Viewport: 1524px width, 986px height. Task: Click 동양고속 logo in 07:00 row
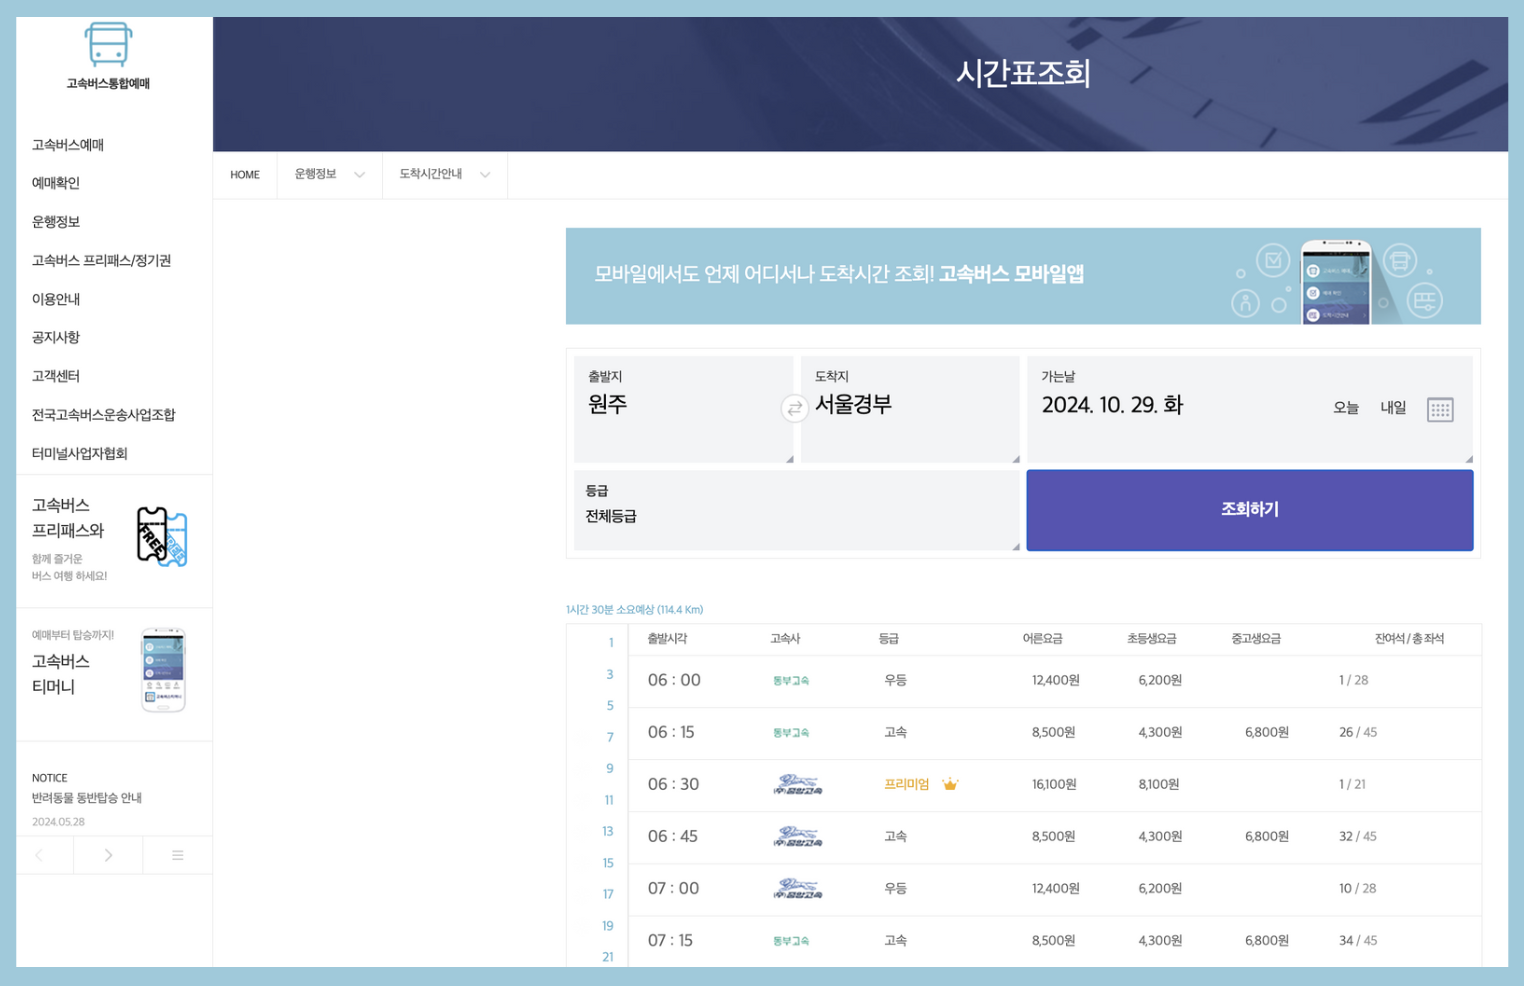point(798,888)
